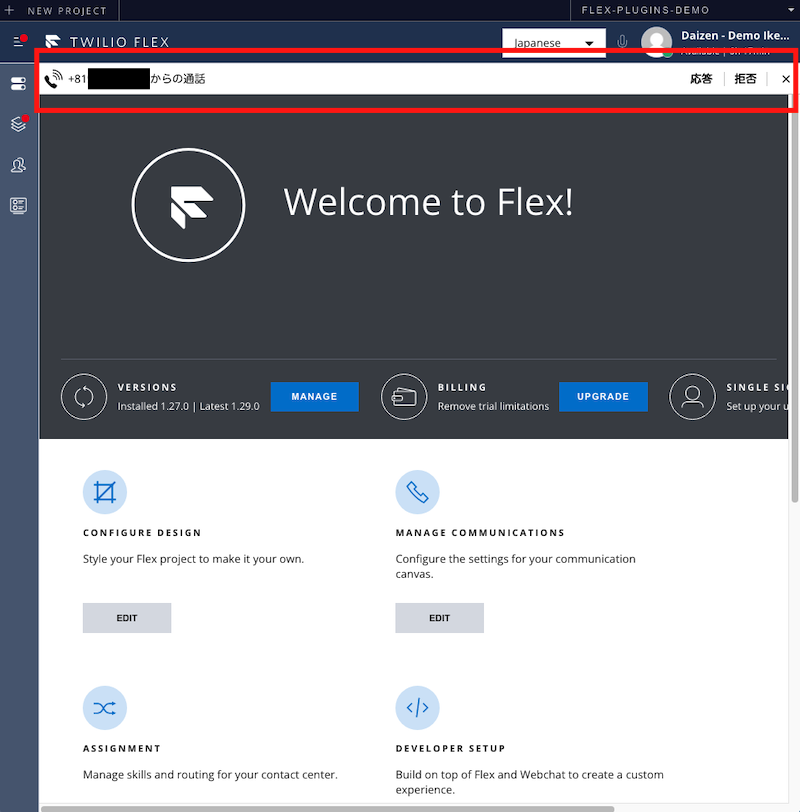Answer the call with 応答
800x812 pixels.
pos(701,79)
